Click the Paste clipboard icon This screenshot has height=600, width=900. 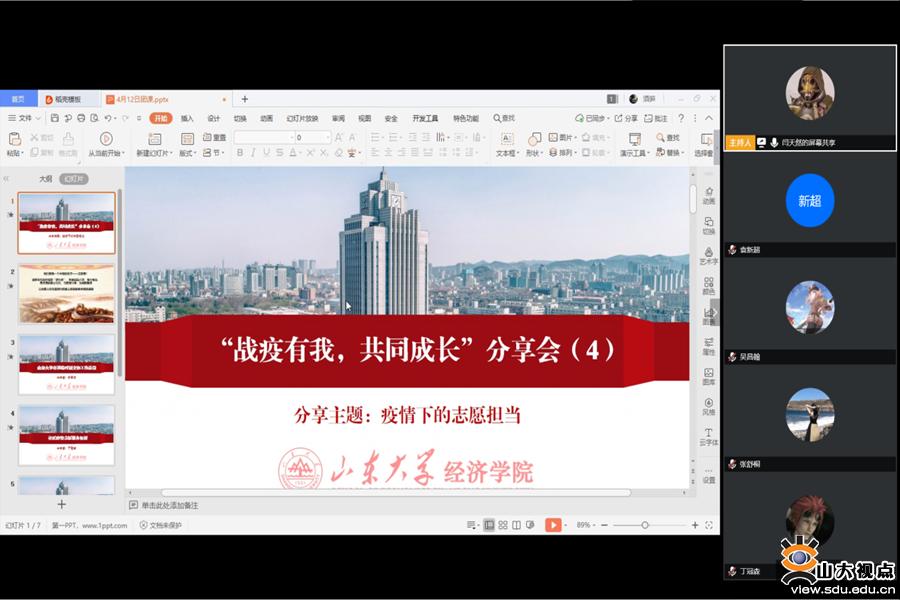pyautogui.click(x=14, y=139)
